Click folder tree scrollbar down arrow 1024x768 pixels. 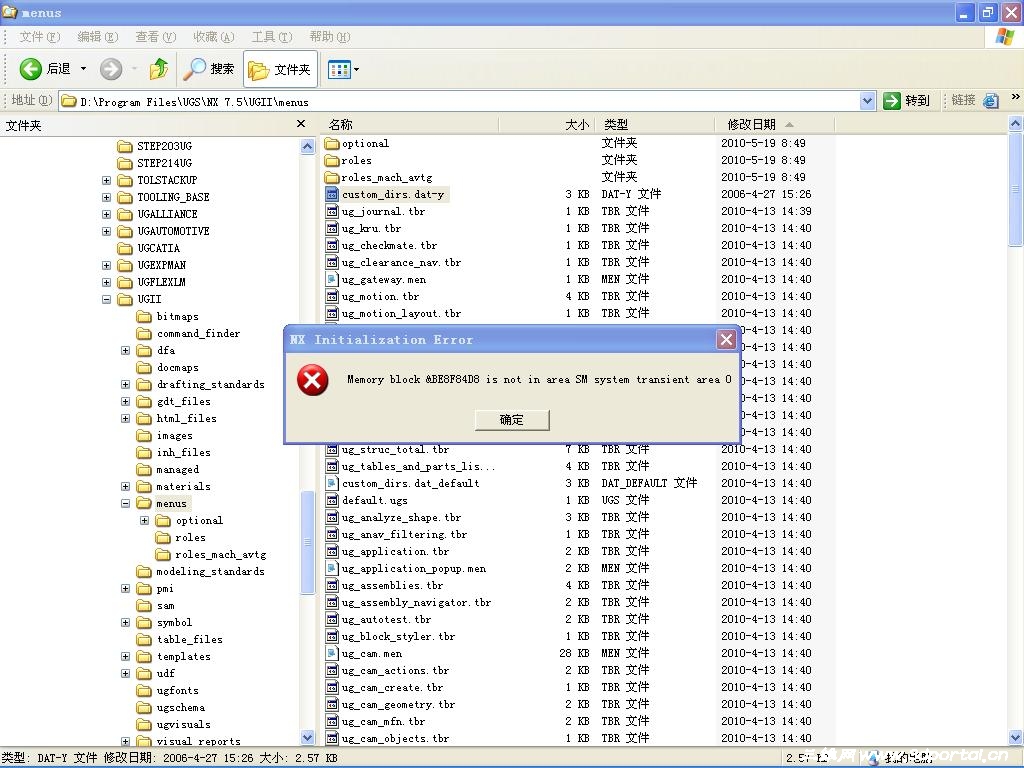click(x=308, y=737)
